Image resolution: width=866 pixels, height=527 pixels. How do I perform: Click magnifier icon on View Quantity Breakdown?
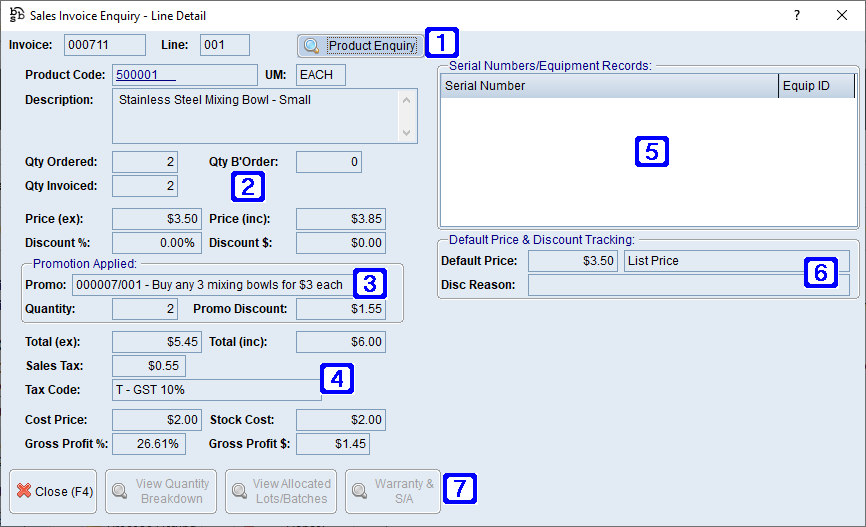click(x=120, y=491)
